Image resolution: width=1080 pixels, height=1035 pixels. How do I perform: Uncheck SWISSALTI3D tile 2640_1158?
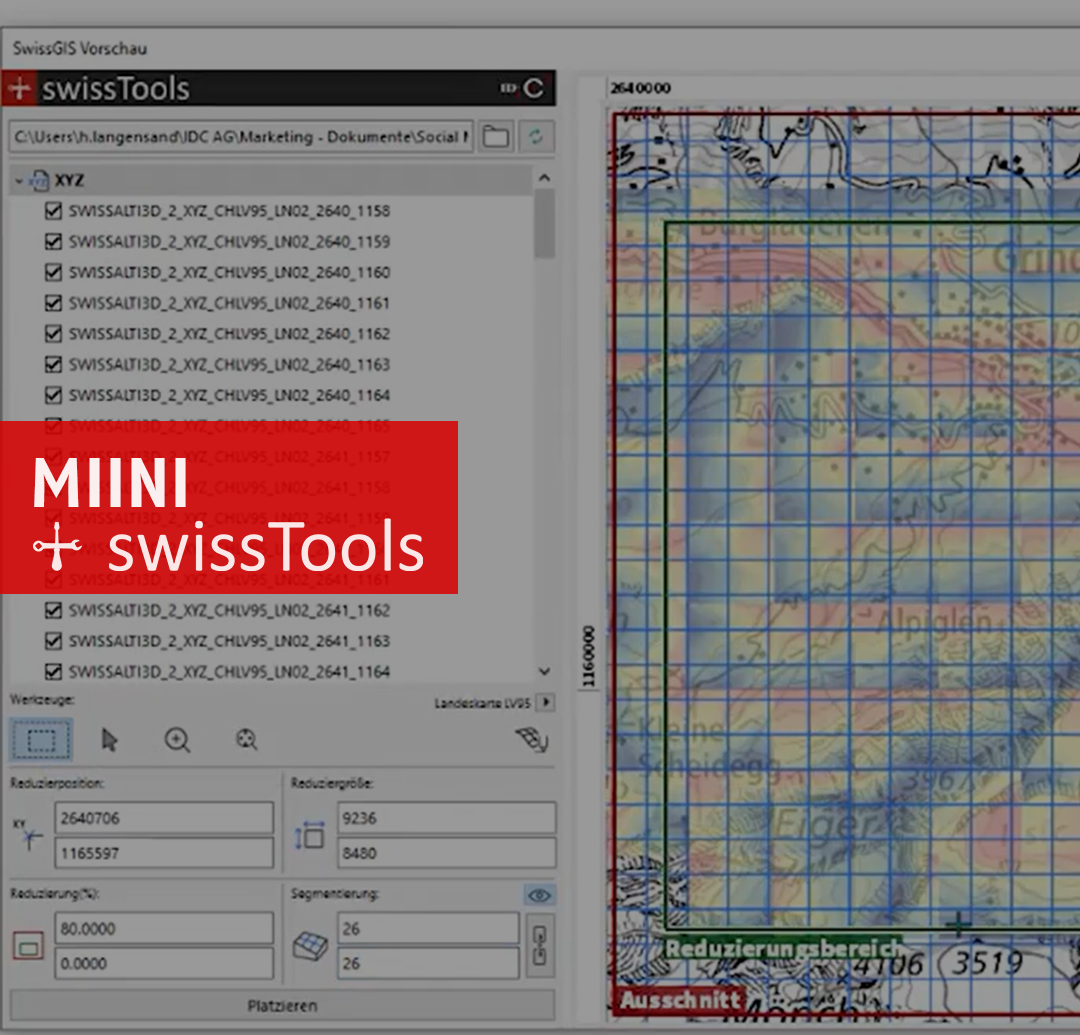pos(53,211)
